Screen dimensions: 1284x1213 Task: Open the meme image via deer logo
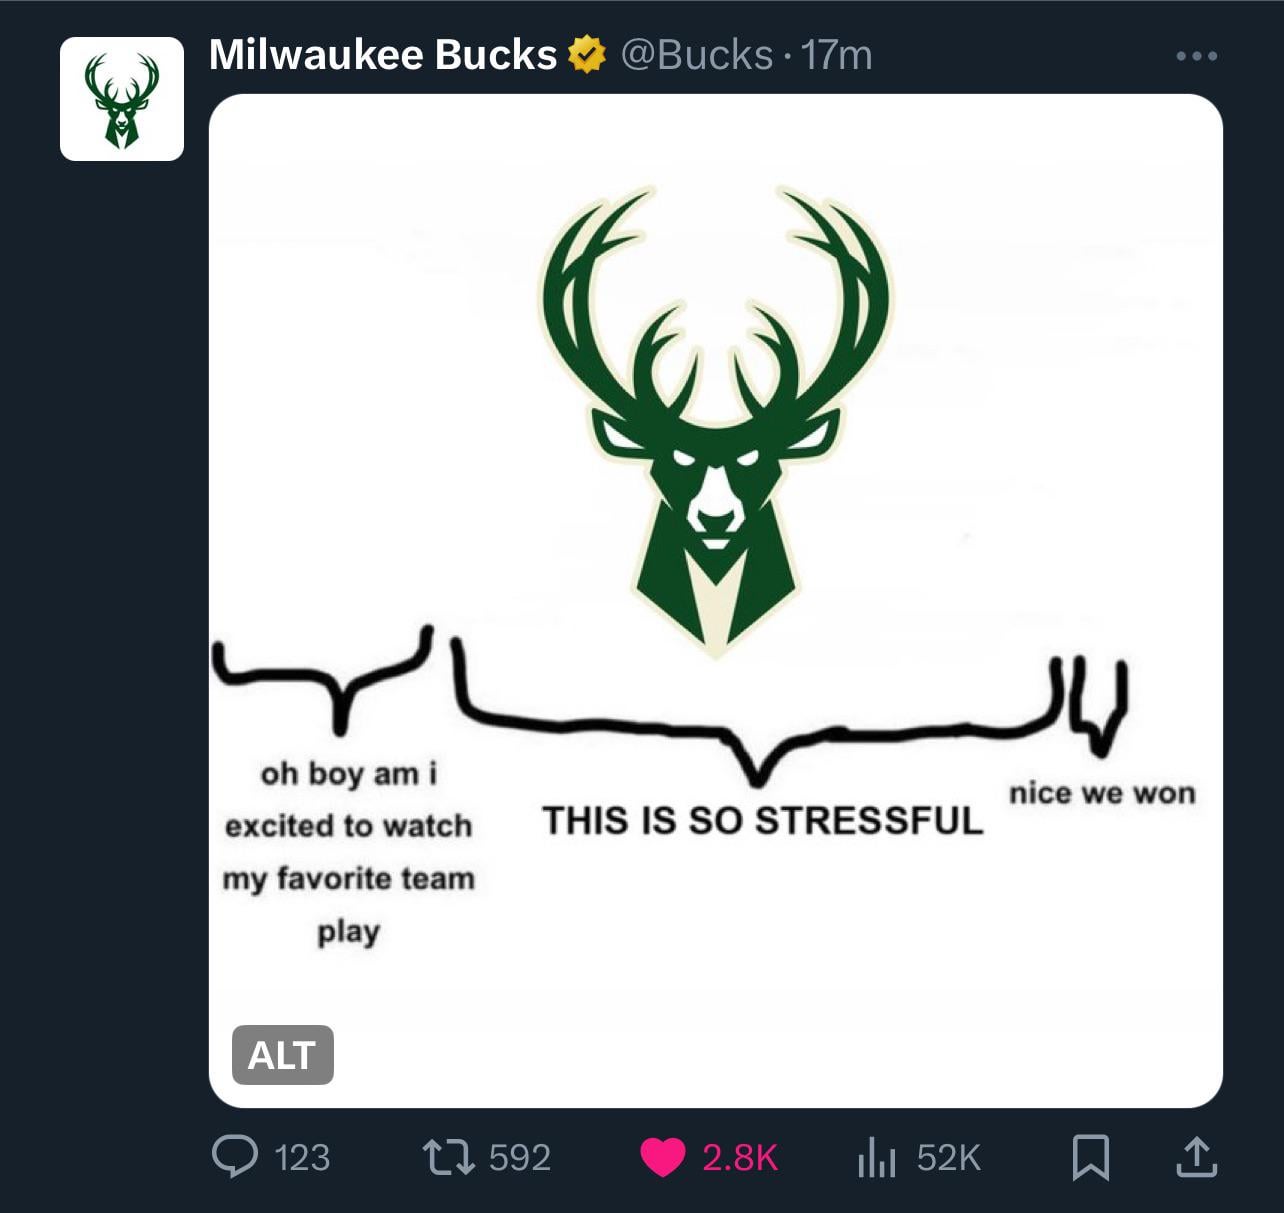(715, 420)
